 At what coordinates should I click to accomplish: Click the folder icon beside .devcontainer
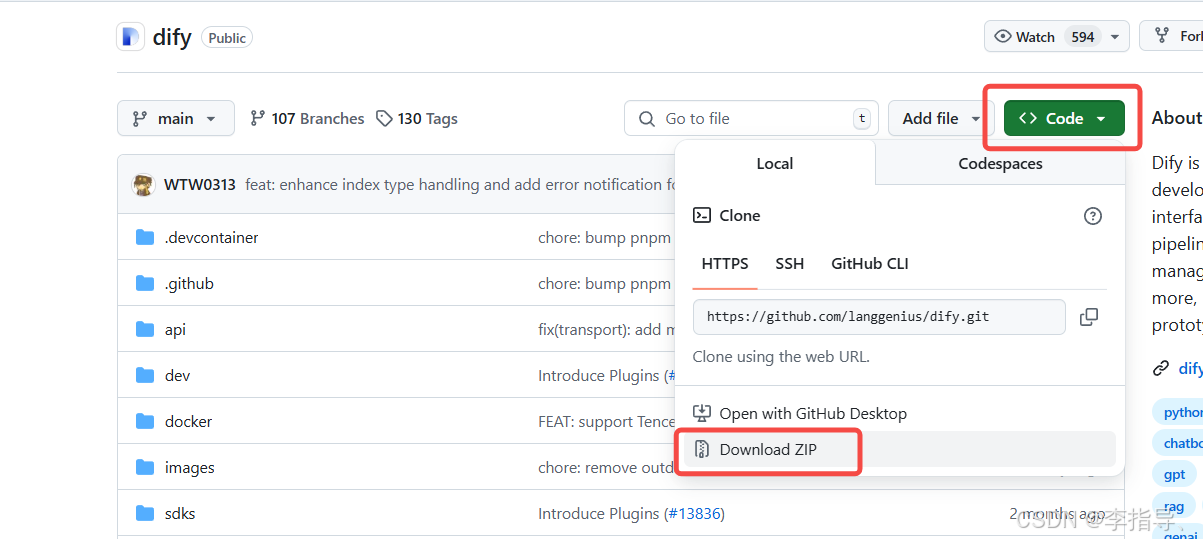(145, 237)
